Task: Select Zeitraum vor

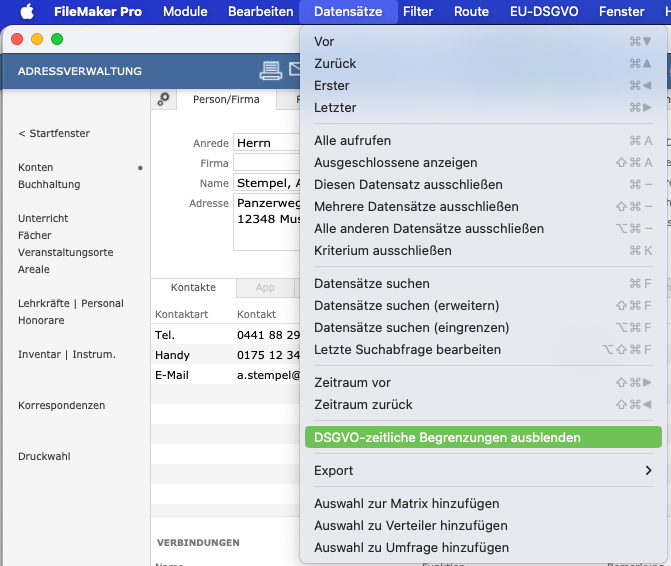Action: 483,382
